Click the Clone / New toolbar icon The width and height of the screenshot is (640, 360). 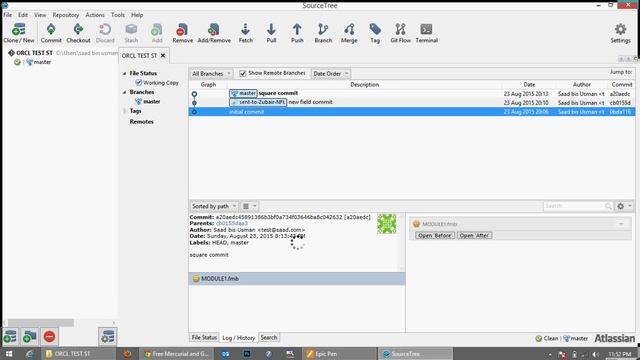coord(19,33)
